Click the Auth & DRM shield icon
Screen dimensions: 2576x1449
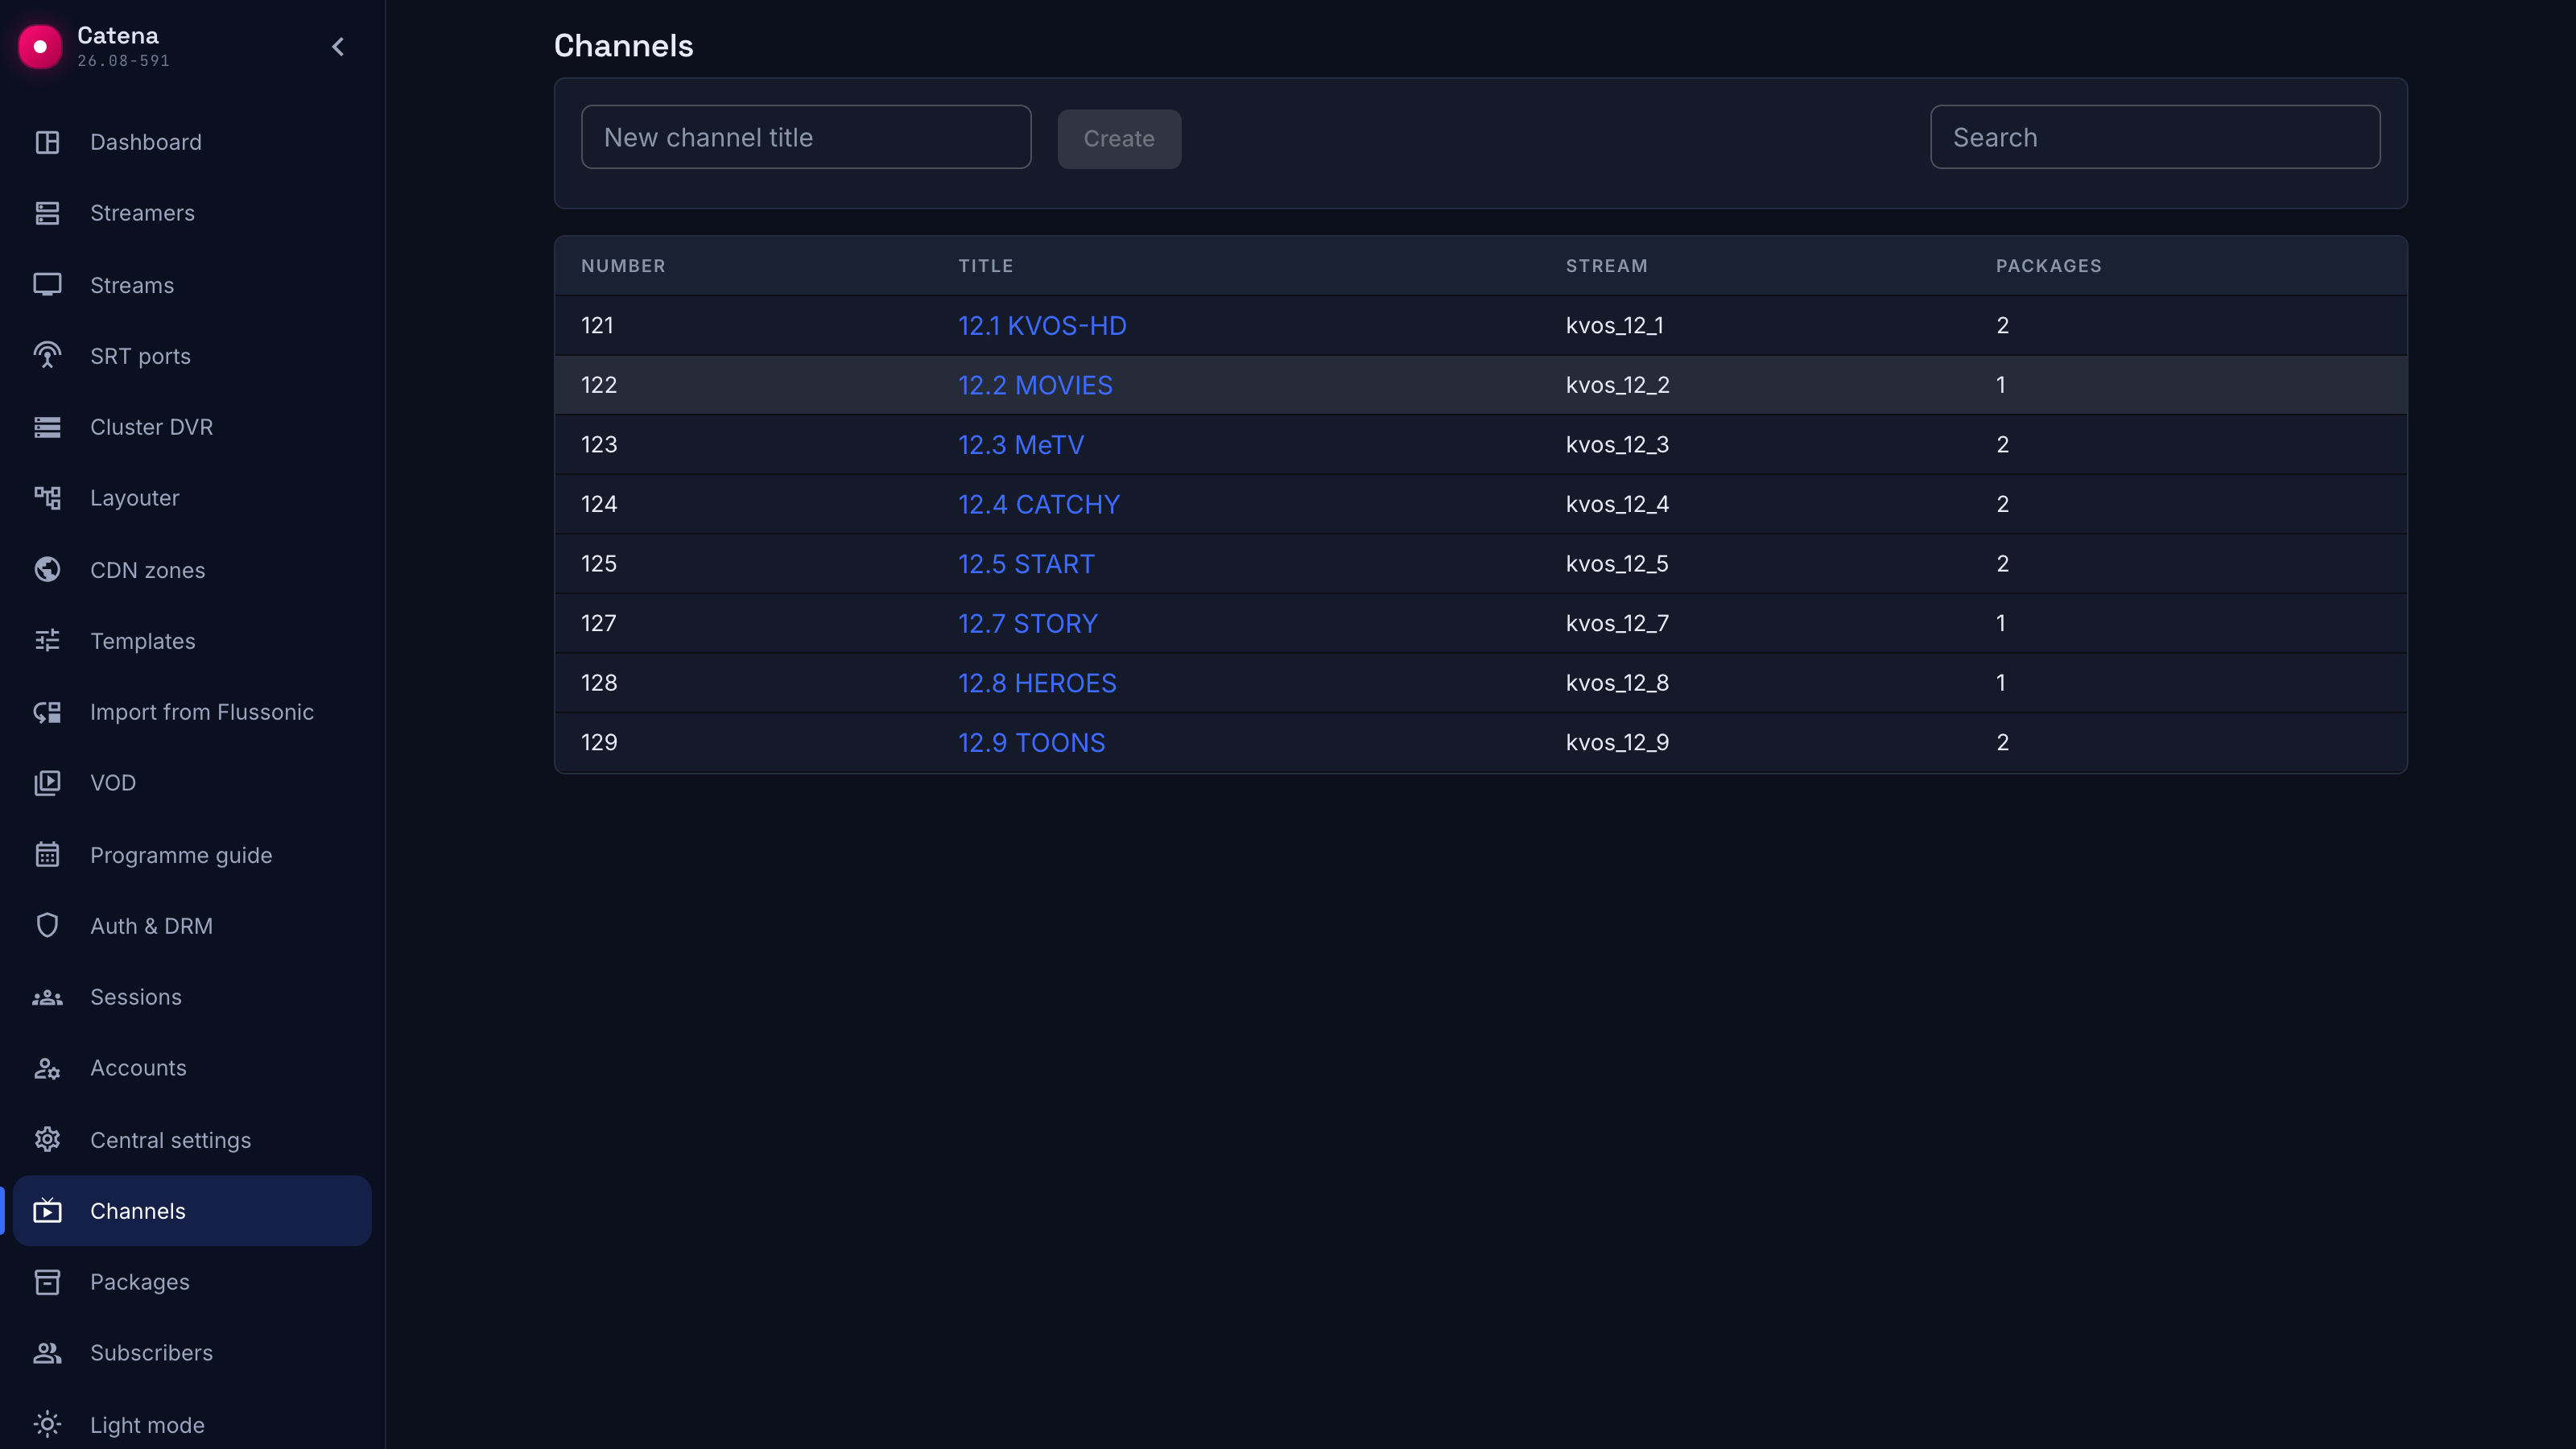[x=47, y=926]
